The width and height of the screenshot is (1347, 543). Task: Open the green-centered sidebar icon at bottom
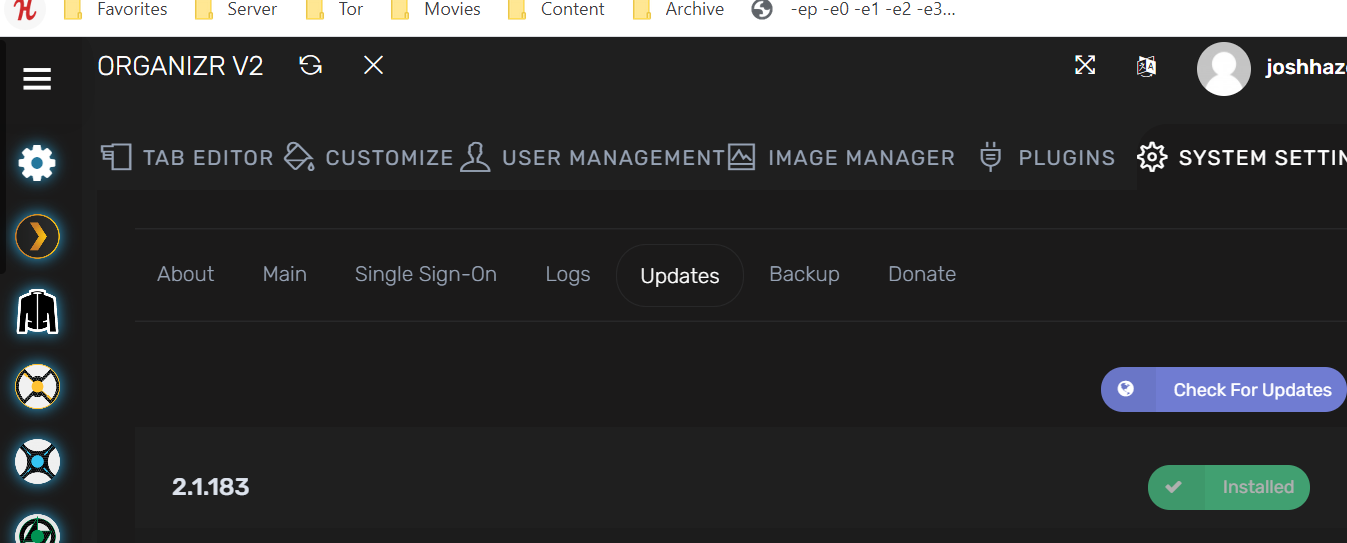37,530
